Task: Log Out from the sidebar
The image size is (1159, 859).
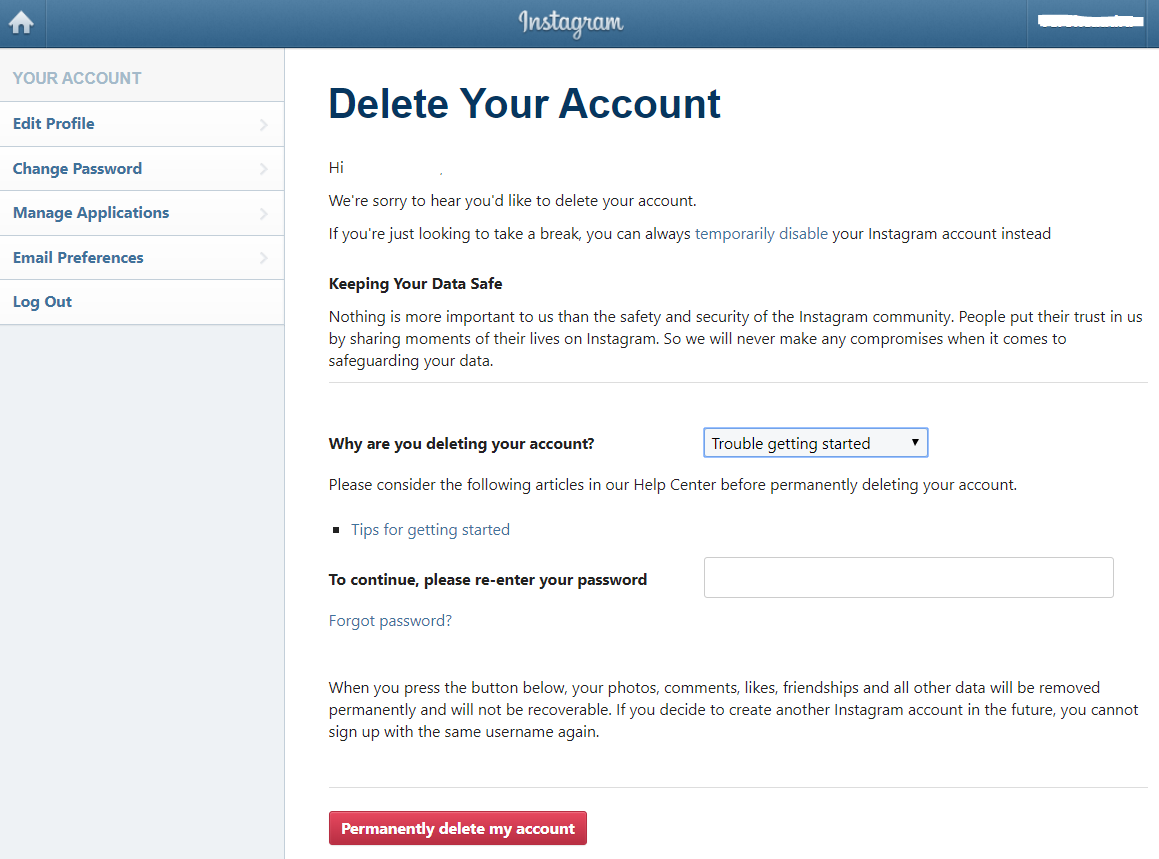Action: coord(42,302)
